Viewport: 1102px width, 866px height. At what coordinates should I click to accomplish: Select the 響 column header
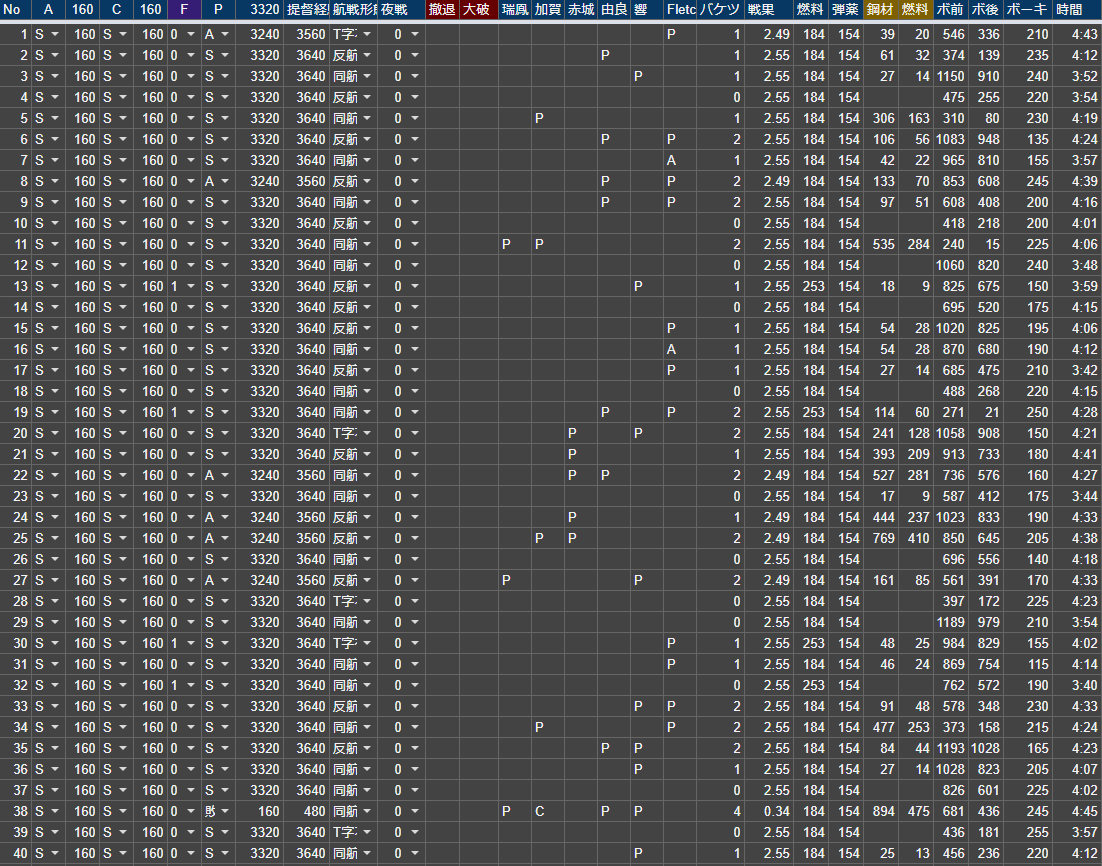coord(647,10)
